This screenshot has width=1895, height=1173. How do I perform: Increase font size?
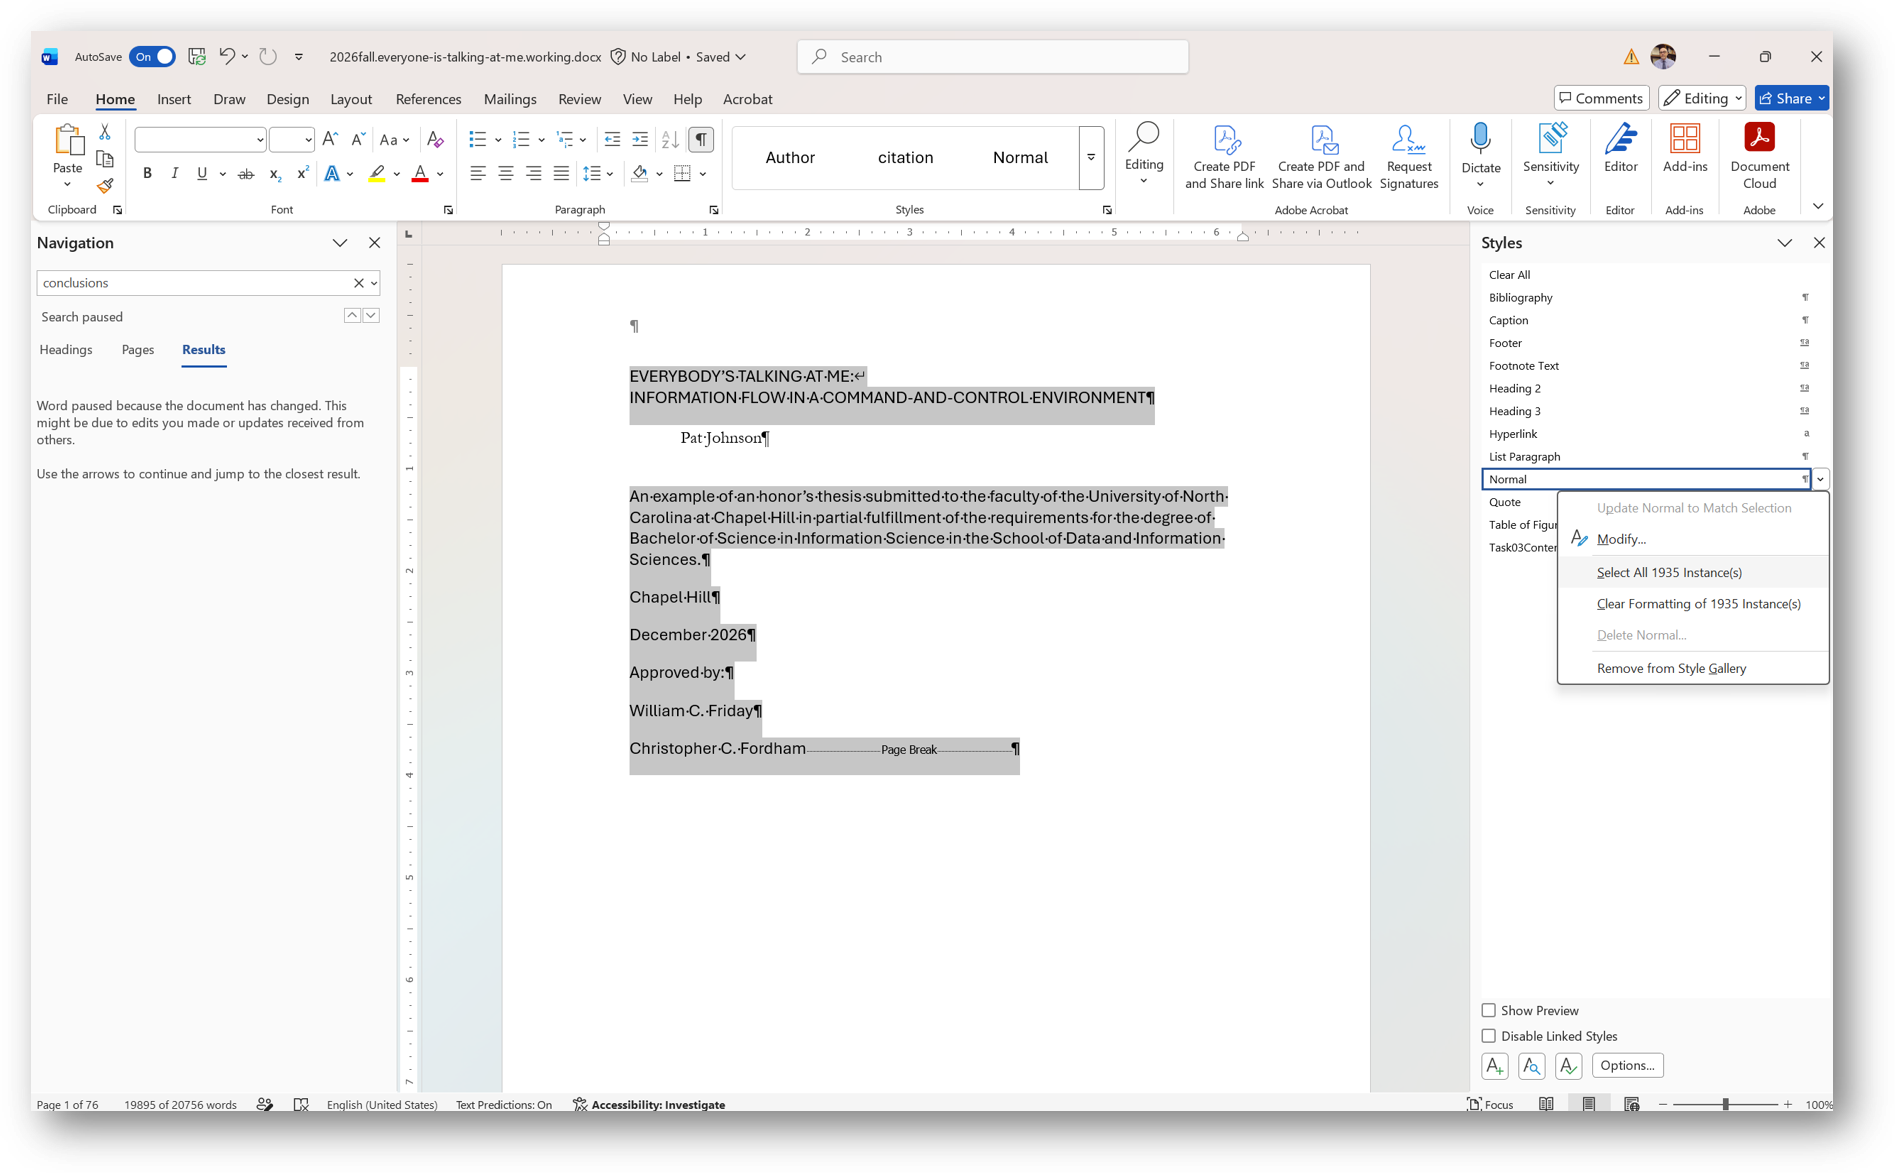[330, 140]
